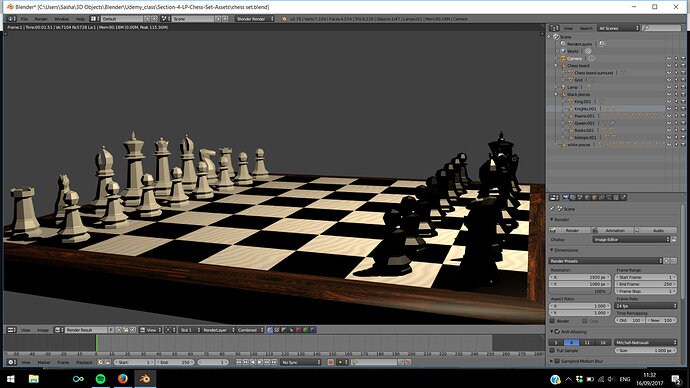Open Spotify from the taskbar

pyautogui.click(x=100, y=379)
